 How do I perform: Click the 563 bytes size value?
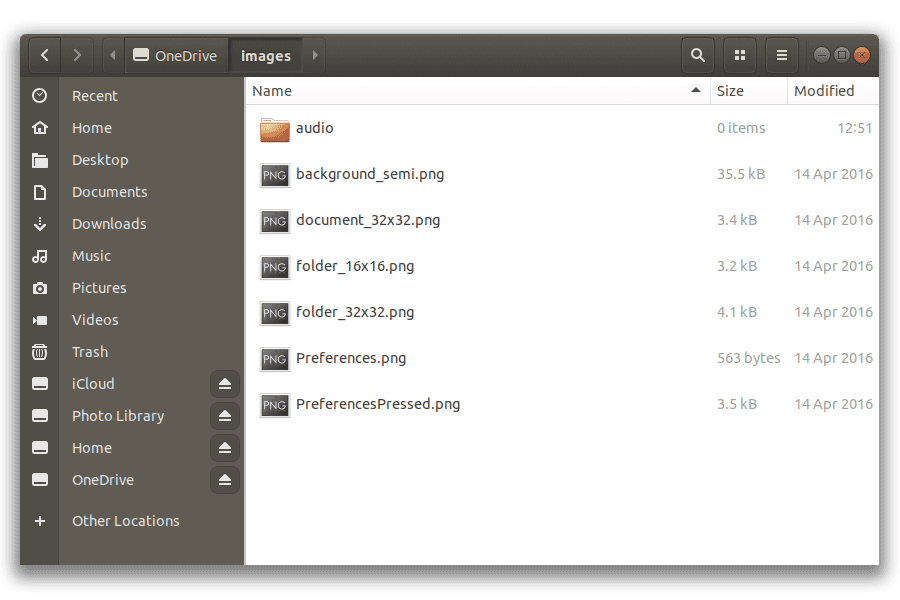[748, 358]
